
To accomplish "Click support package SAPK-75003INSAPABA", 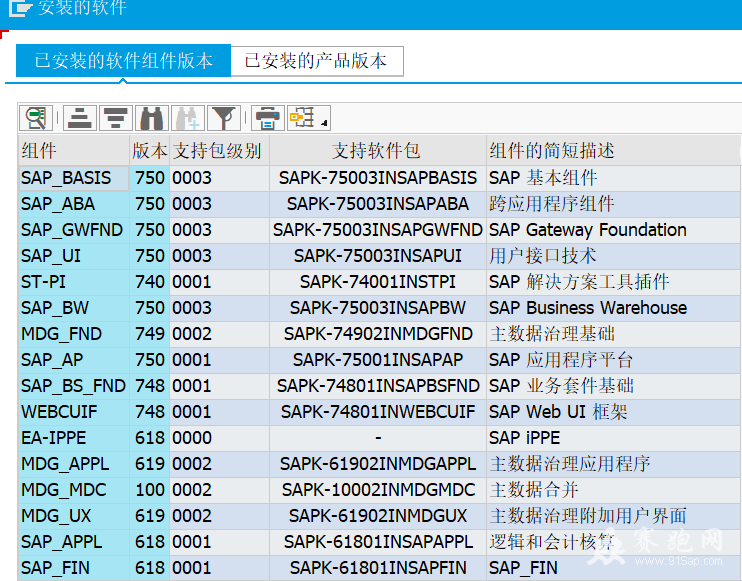I will pyautogui.click(x=378, y=204).
